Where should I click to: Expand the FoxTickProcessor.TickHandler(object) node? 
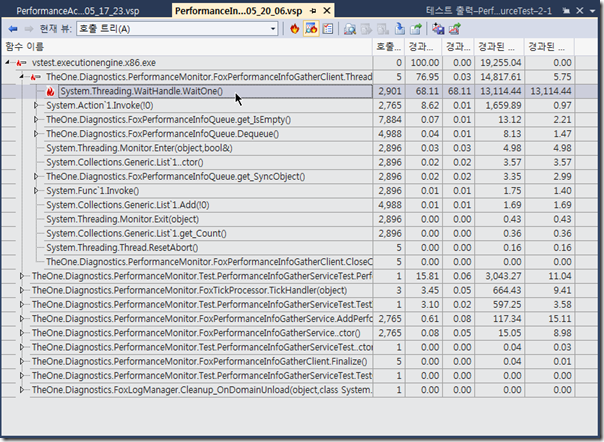point(22,290)
